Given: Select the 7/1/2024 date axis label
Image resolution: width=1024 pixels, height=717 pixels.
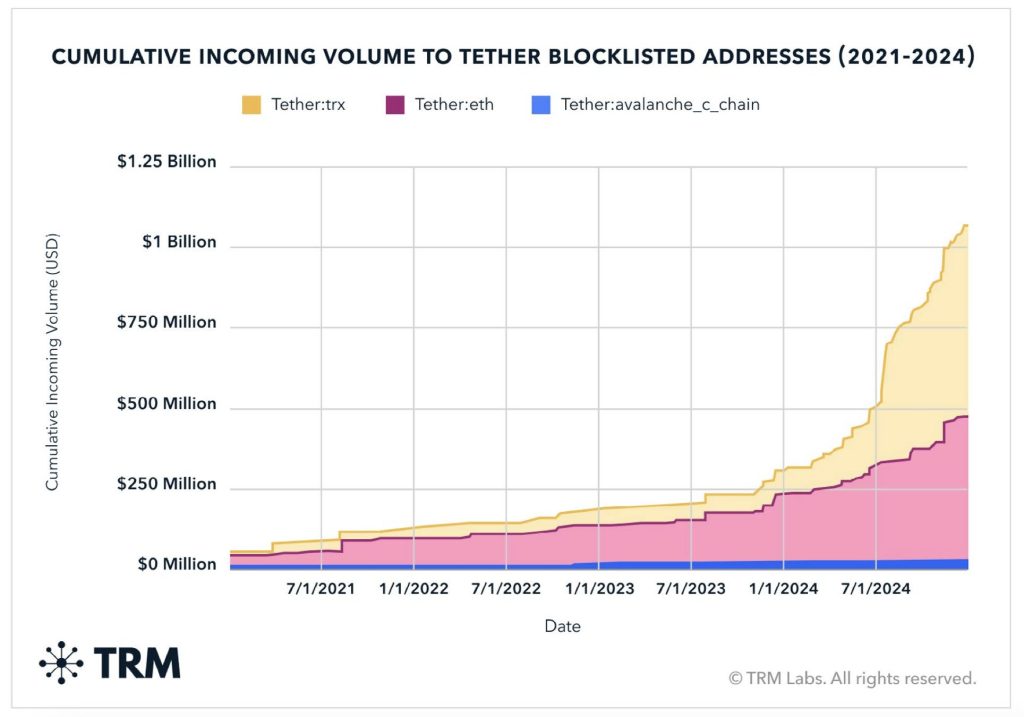Looking at the screenshot, I should tap(876, 588).
